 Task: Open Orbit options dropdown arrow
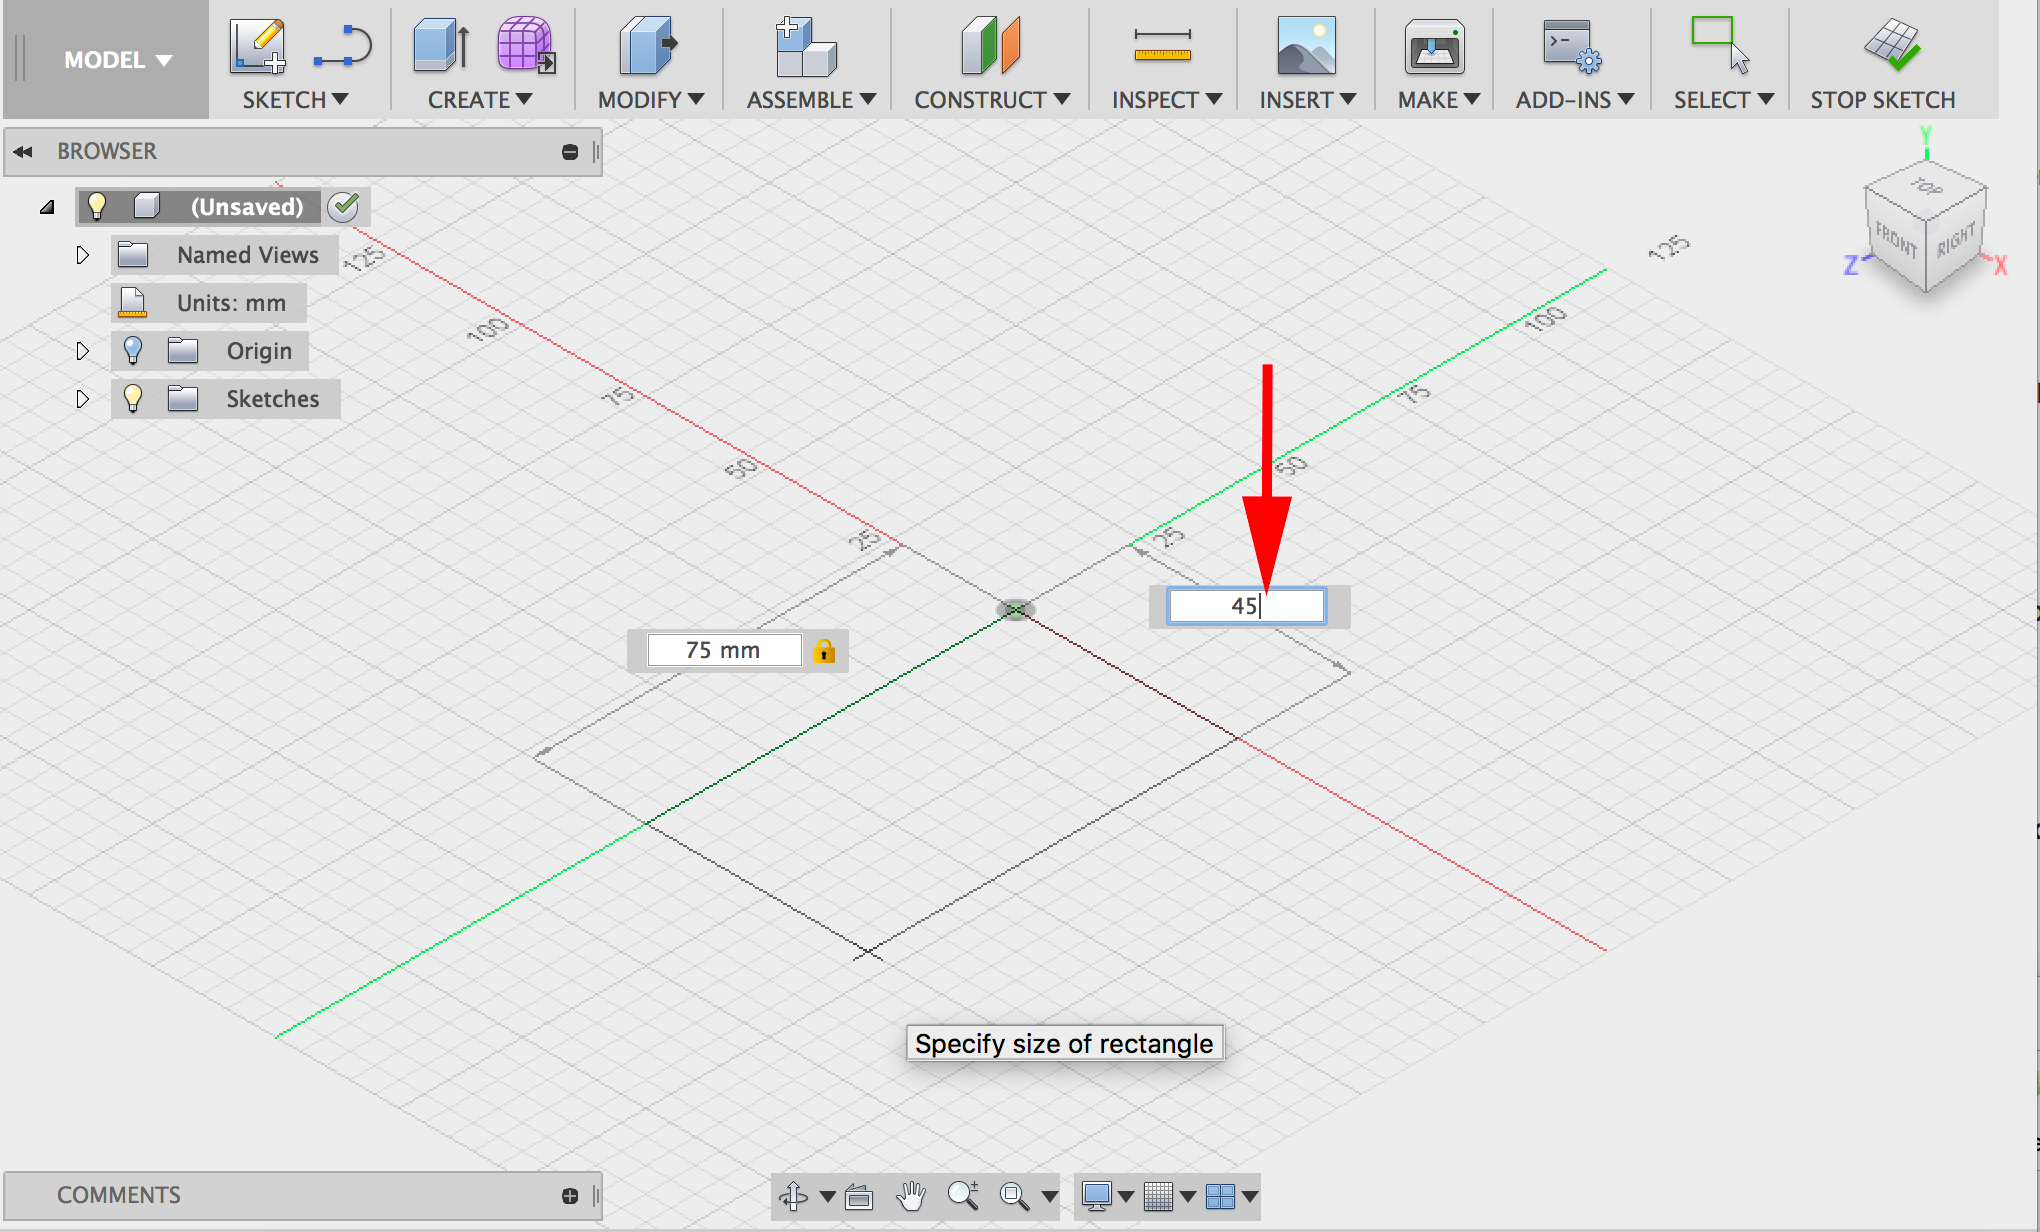point(827,1196)
